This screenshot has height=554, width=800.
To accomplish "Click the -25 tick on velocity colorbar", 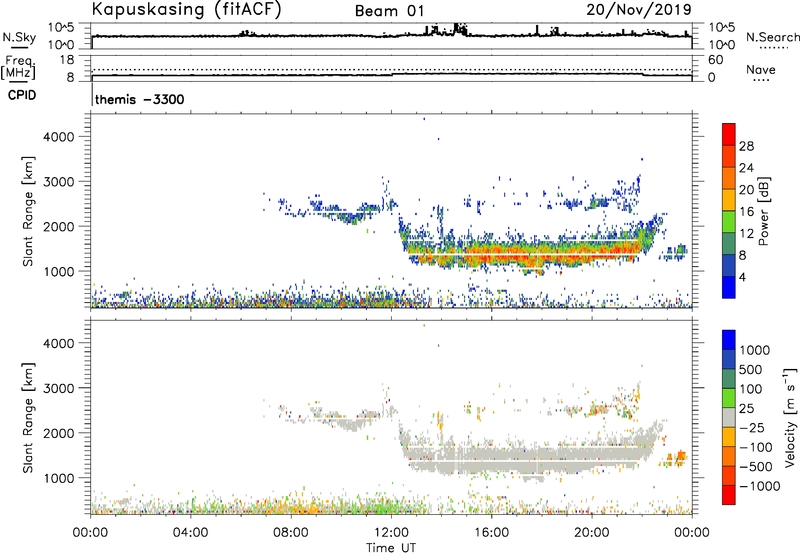I will 752,427.
